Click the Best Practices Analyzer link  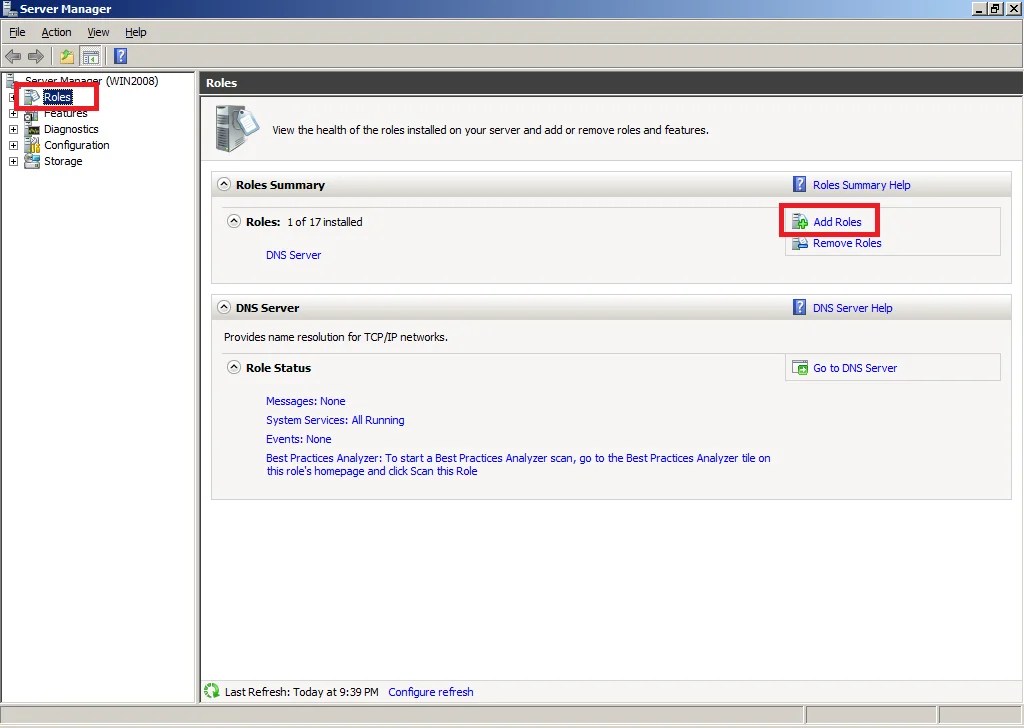518,464
